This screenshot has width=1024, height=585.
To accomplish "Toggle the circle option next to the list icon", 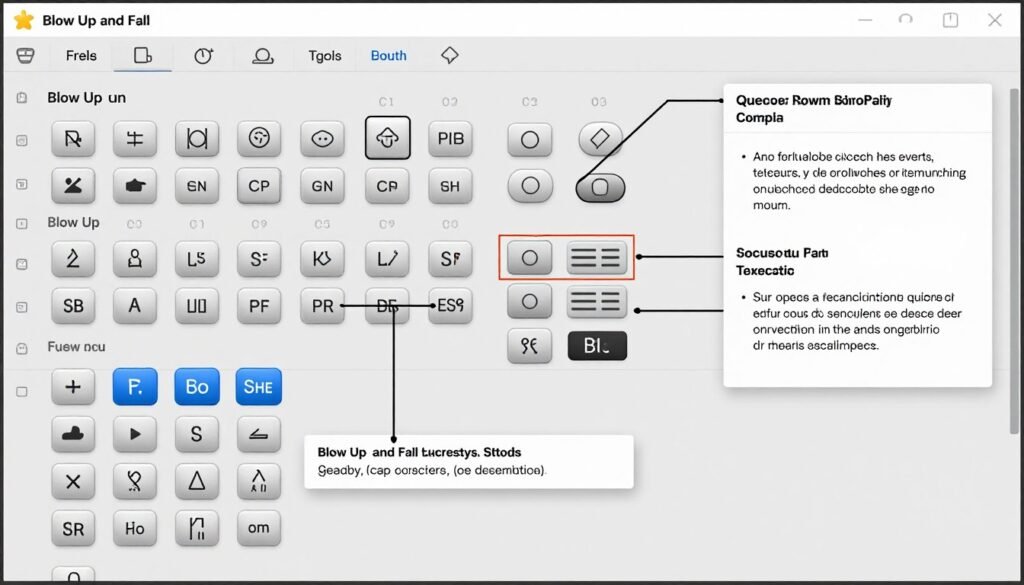I will pos(529,302).
